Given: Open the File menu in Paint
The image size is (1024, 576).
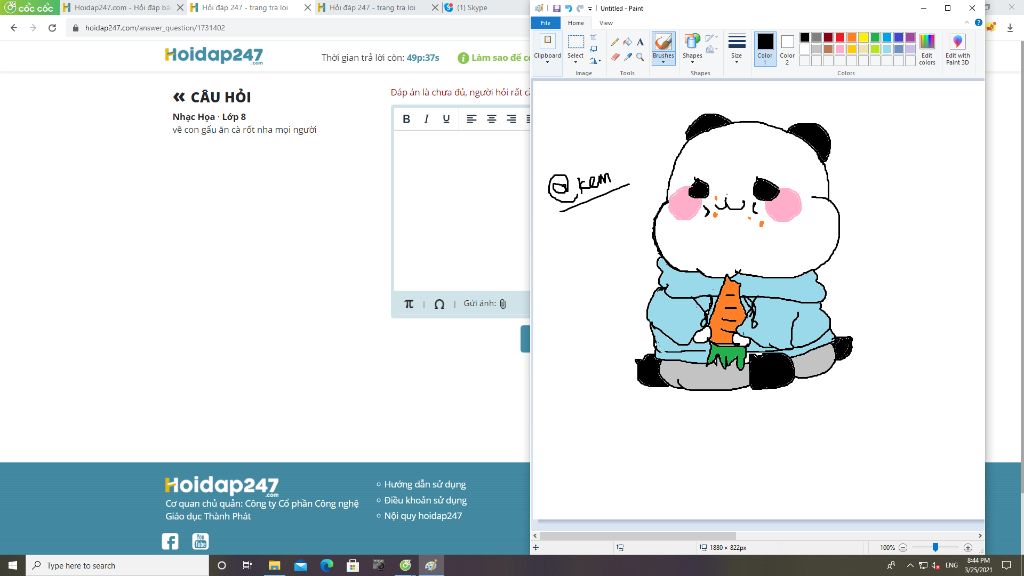Looking at the screenshot, I should click(x=545, y=23).
